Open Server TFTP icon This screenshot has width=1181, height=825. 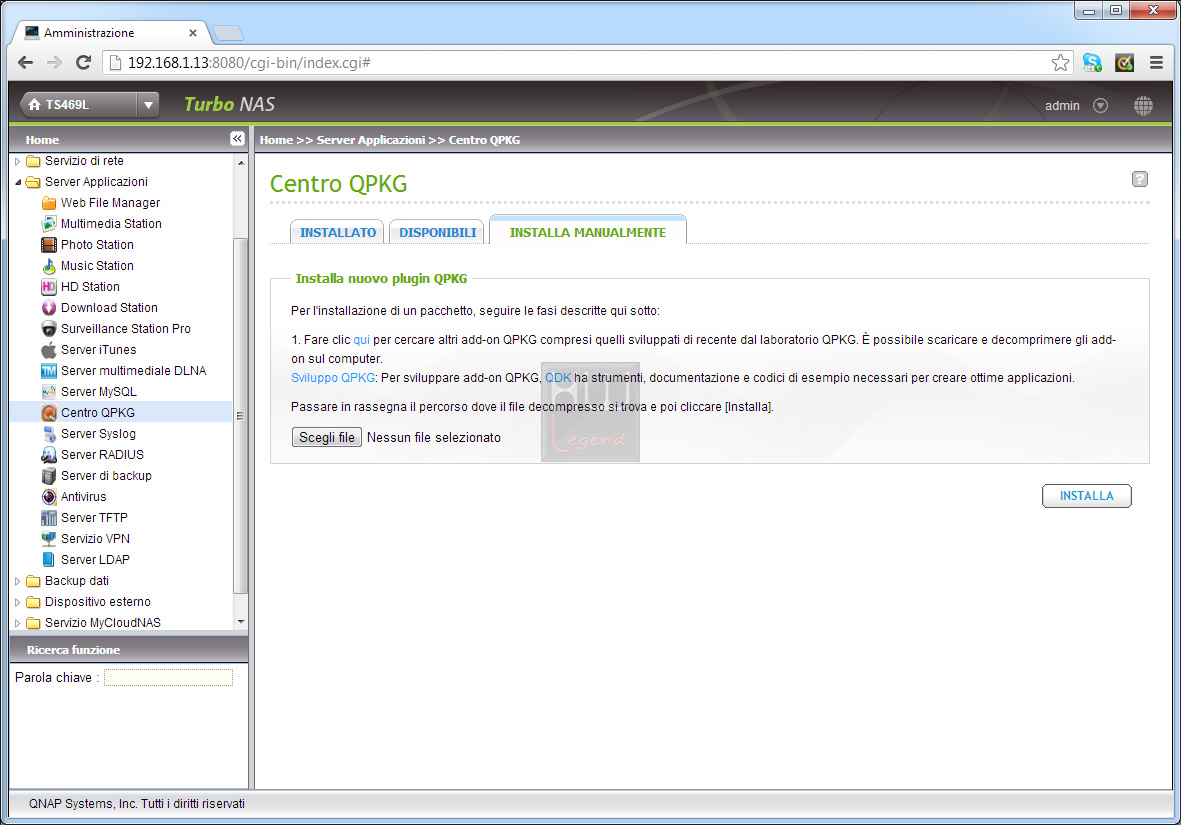(x=49, y=518)
